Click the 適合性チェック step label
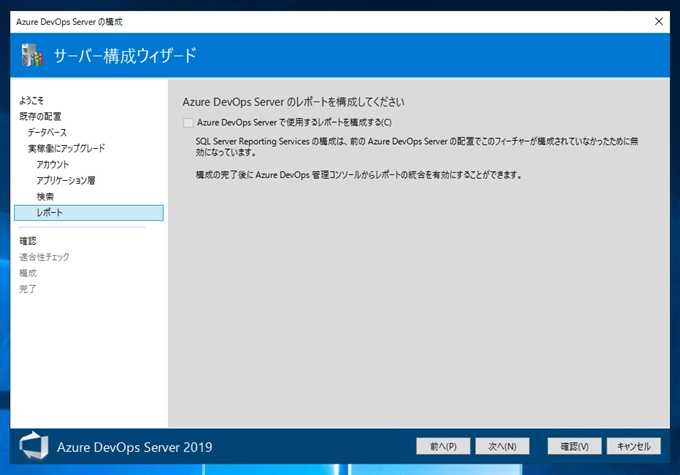Screen dimensions: 680x475 44,257
